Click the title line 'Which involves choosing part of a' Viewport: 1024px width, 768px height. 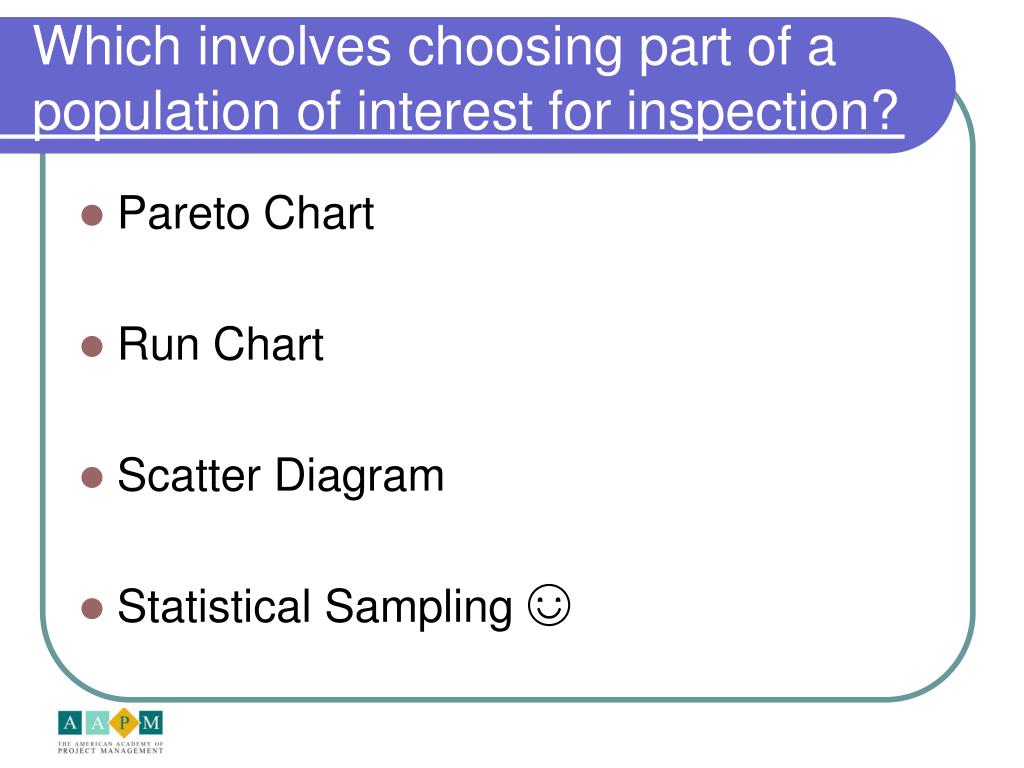click(434, 47)
